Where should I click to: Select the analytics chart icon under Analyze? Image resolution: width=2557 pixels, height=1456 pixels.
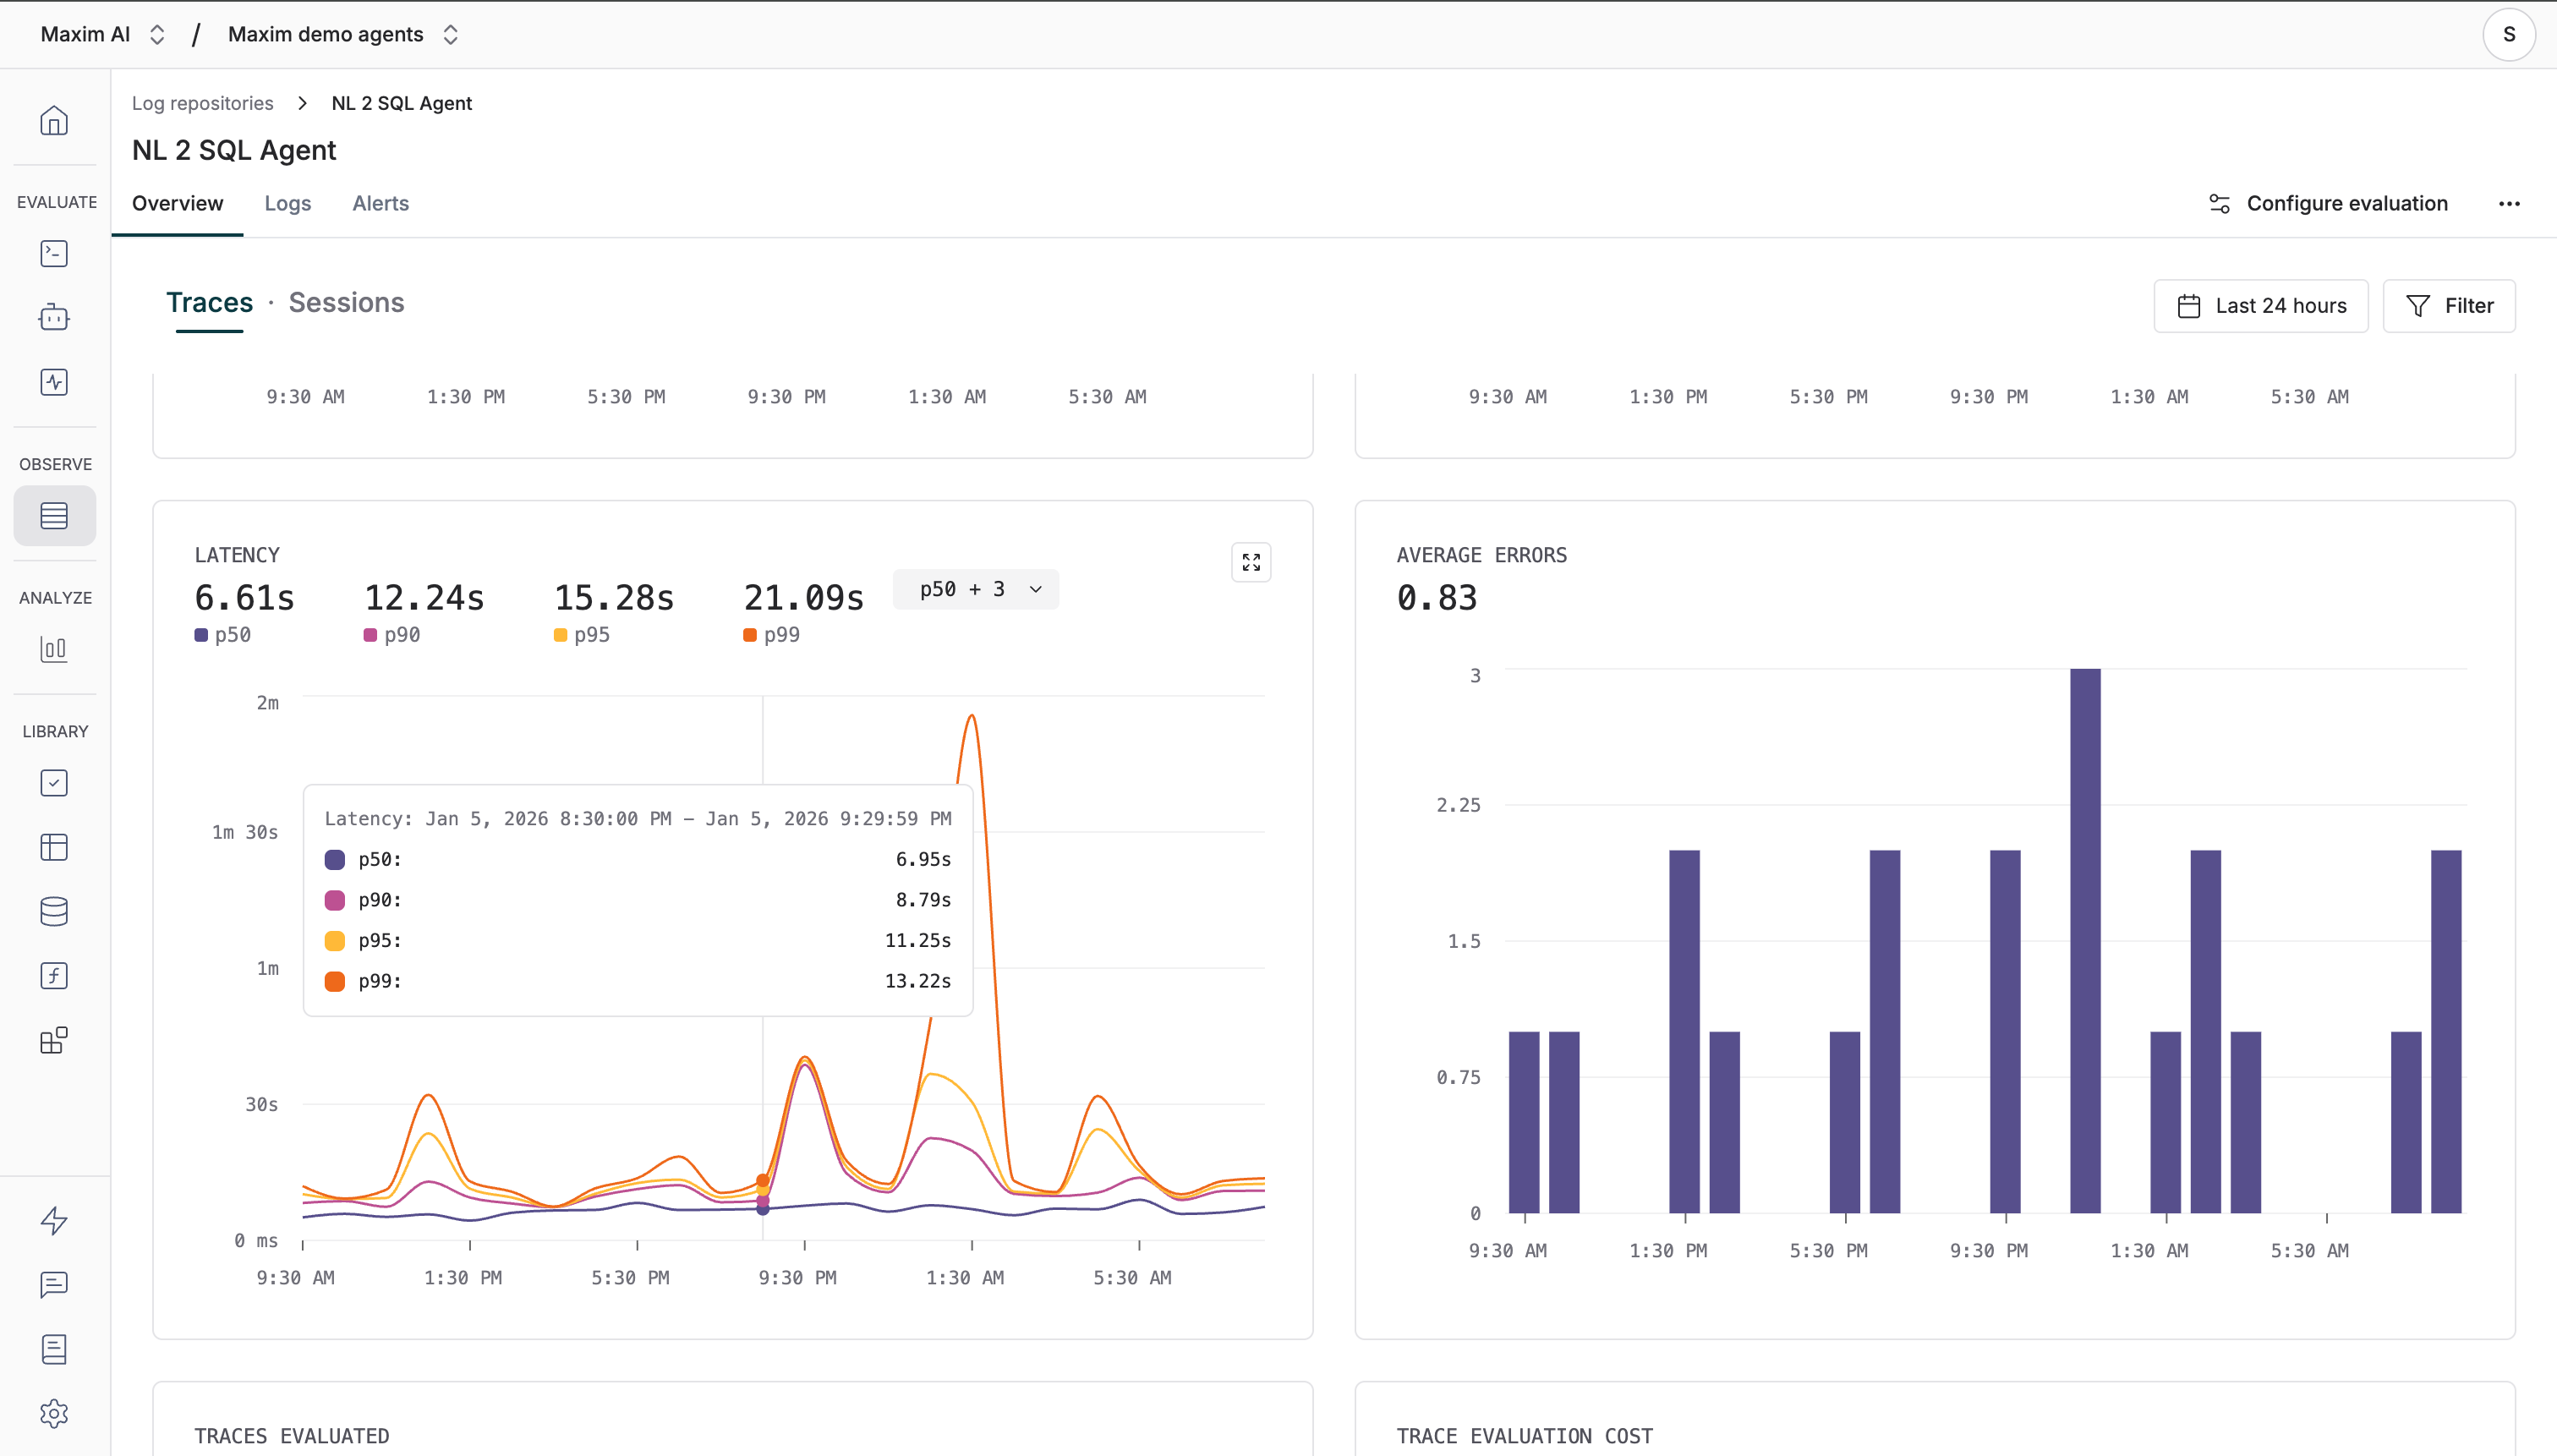pyautogui.click(x=53, y=648)
